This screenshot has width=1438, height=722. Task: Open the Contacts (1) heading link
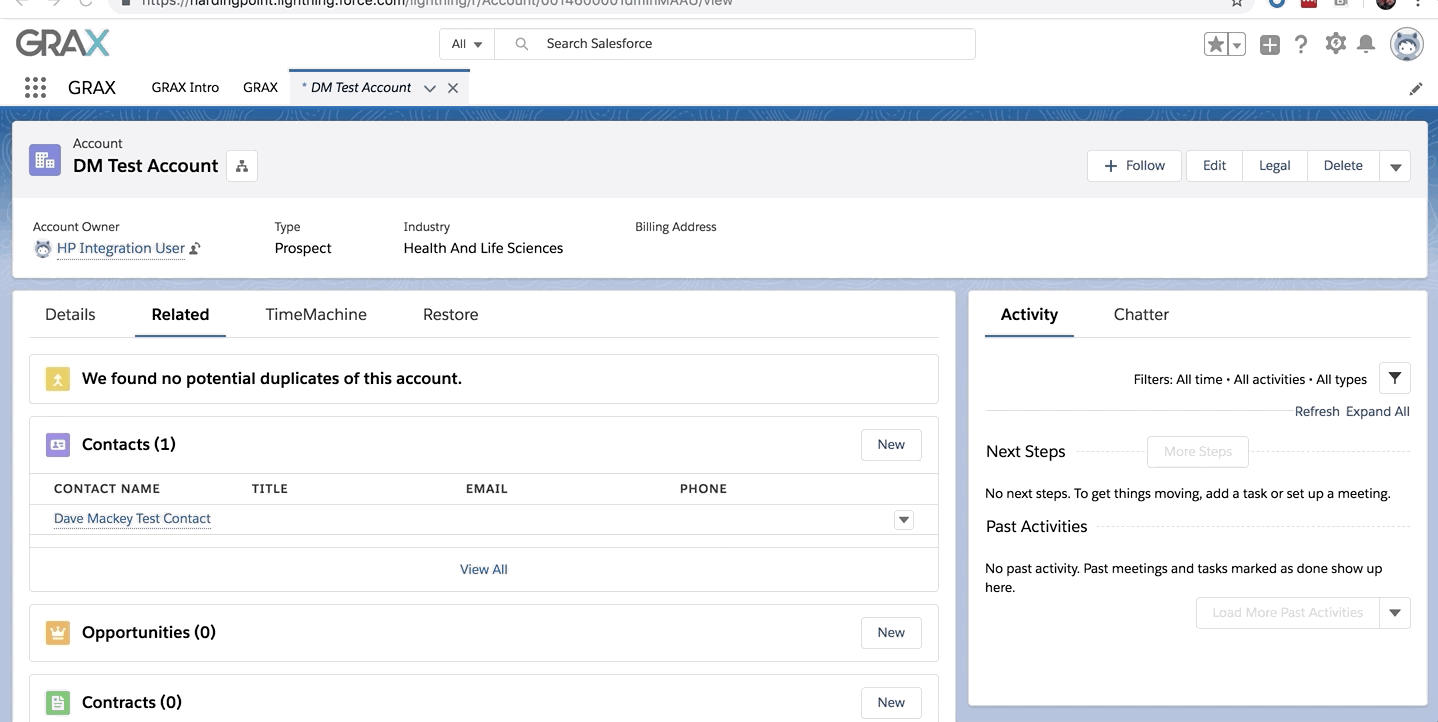pos(129,445)
